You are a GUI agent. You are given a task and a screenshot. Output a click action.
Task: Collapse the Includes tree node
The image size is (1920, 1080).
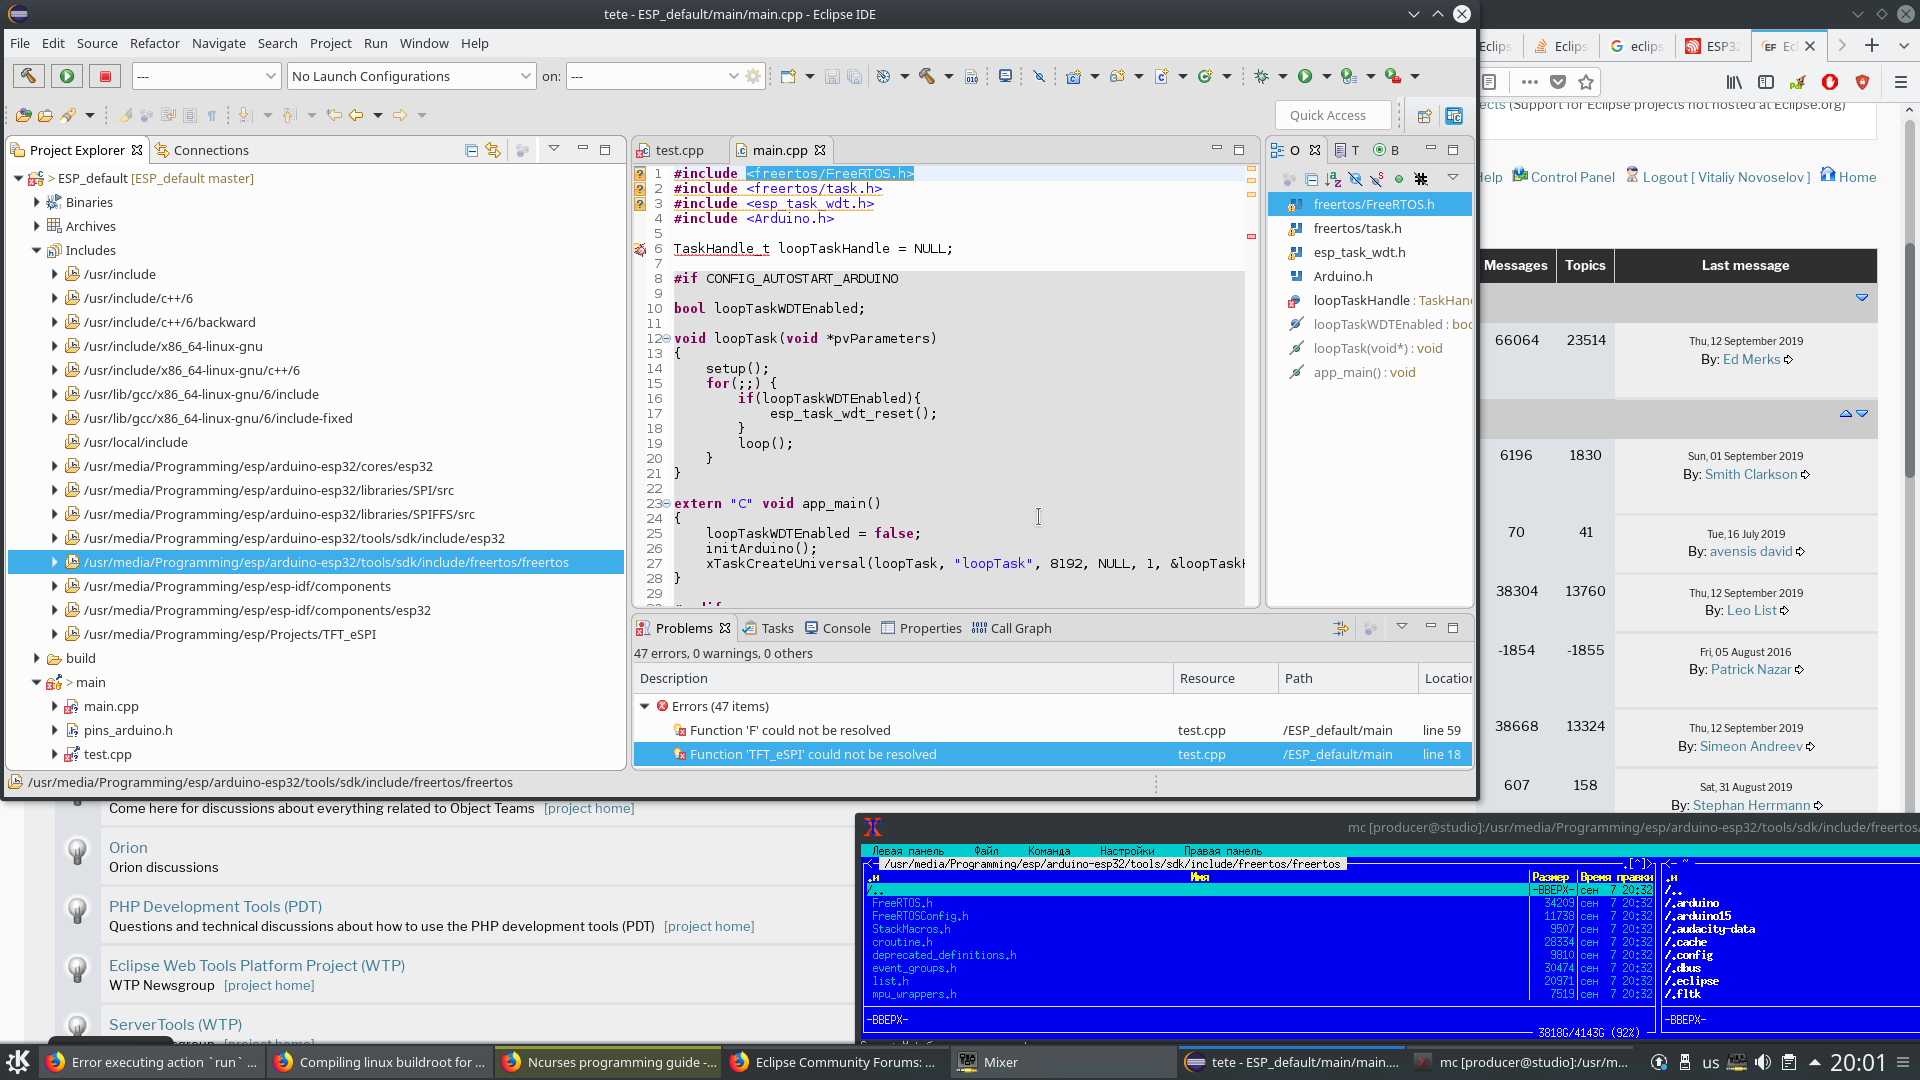[36, 250]
